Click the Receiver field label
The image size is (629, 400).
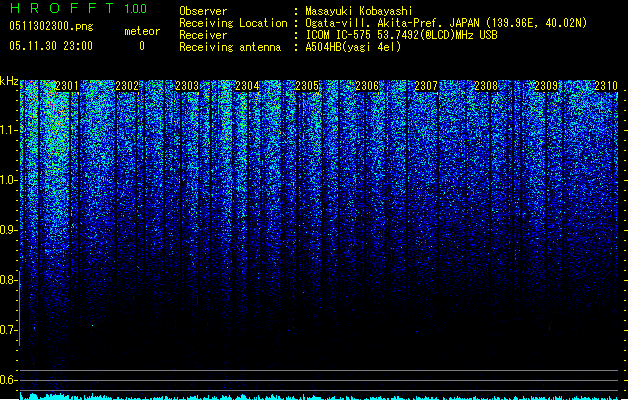pyautogui.click(x=203, y=35)
